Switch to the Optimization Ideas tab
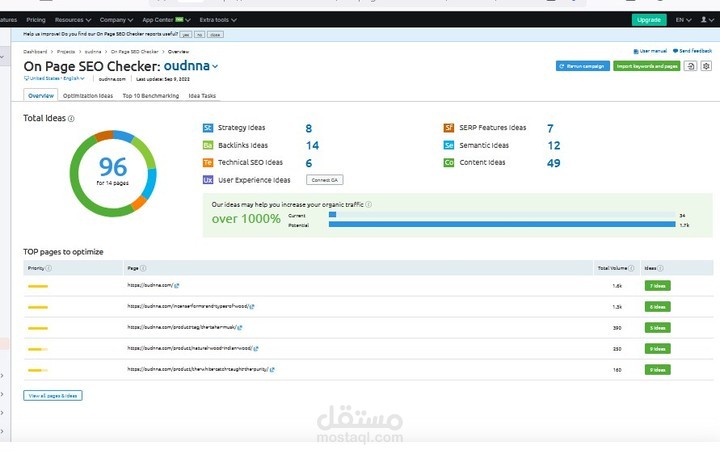 (x=88, y=95)
